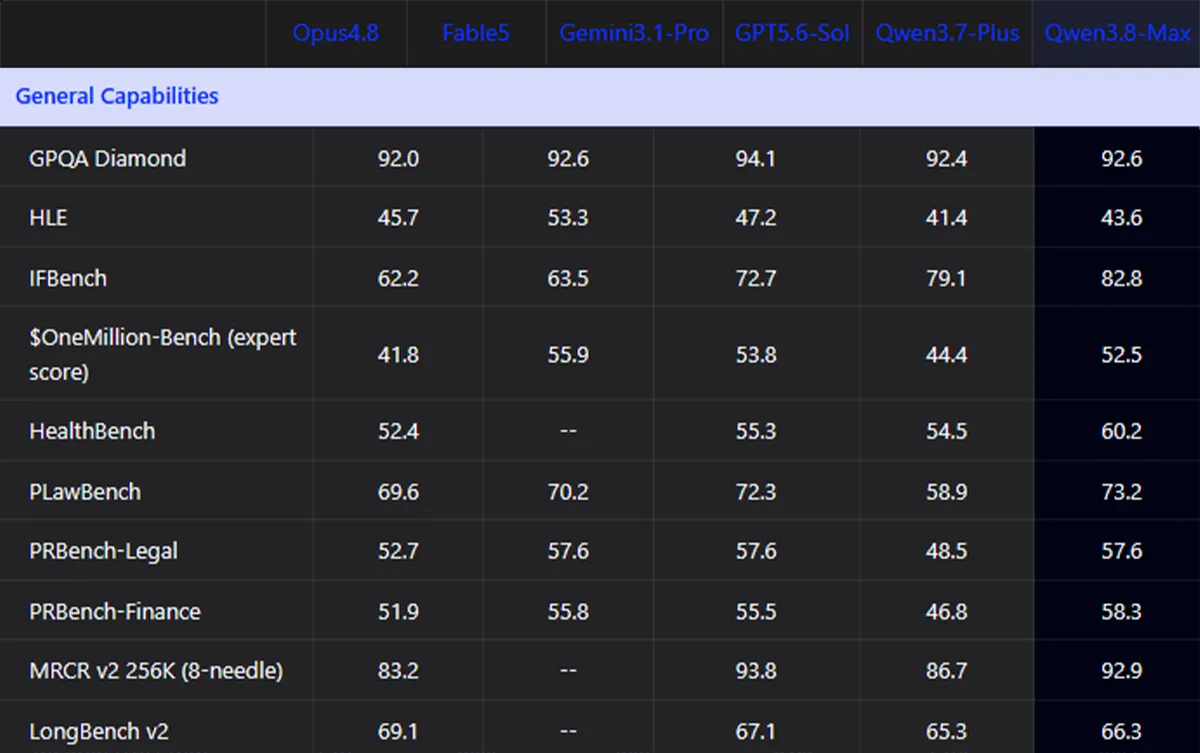1200x753 pixels.
Task: Click the 55.3 score in HealthBench row
Action: [x=755, y=431]
